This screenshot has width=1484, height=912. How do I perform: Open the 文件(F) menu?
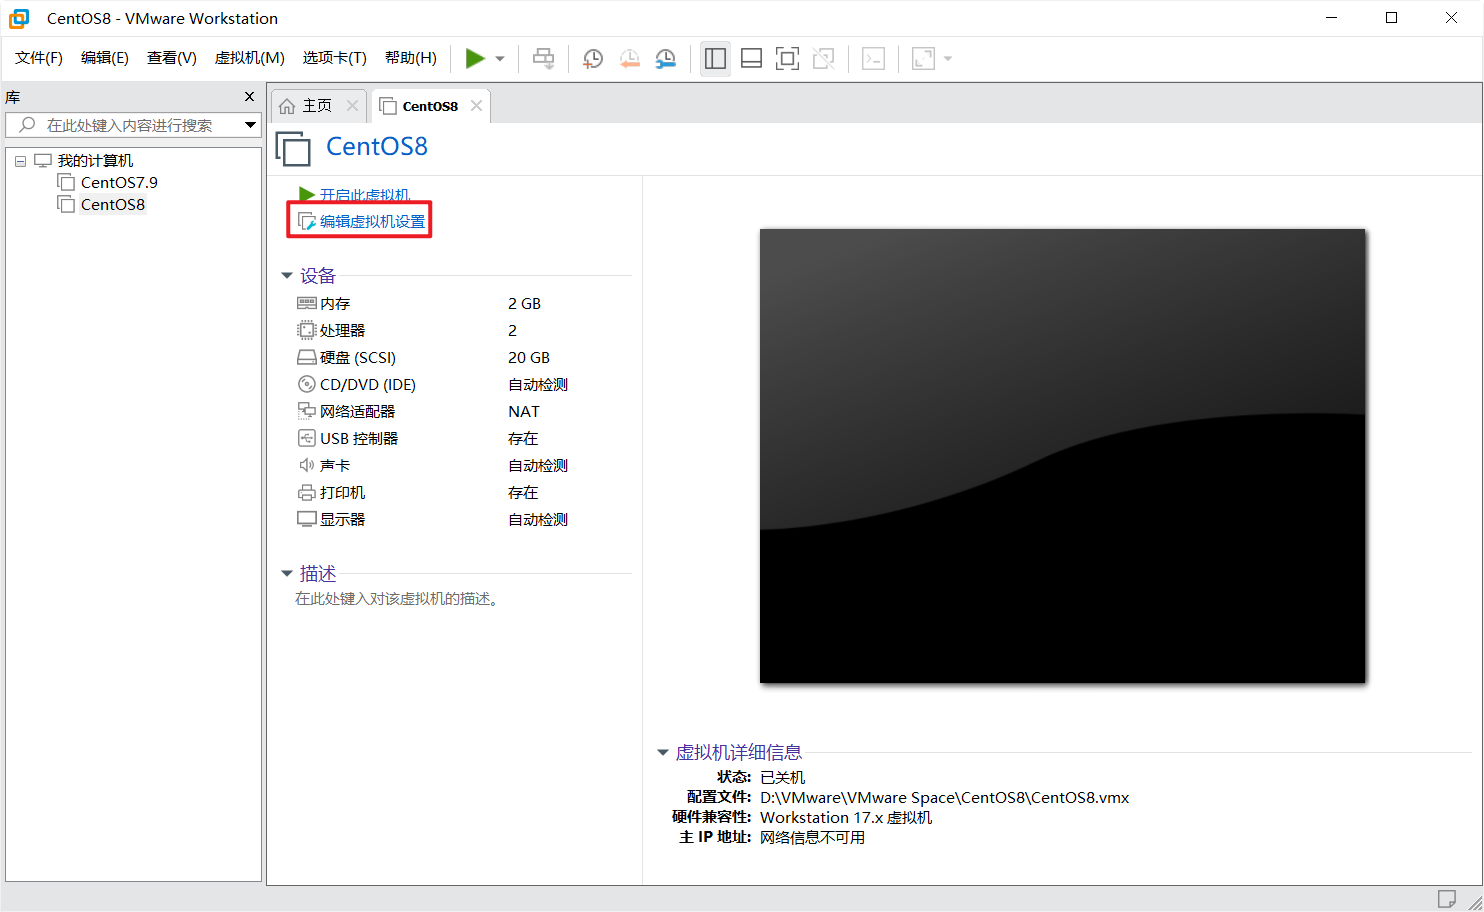pyautogui.click(x=39, y=58)
